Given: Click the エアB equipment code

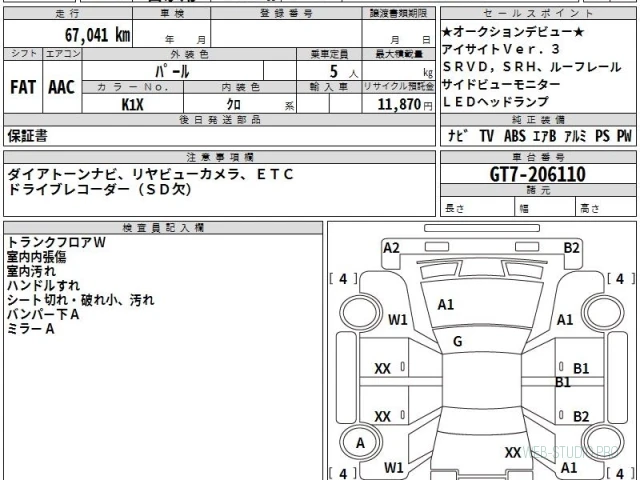Looking at the screenshot, I should 544,136.
